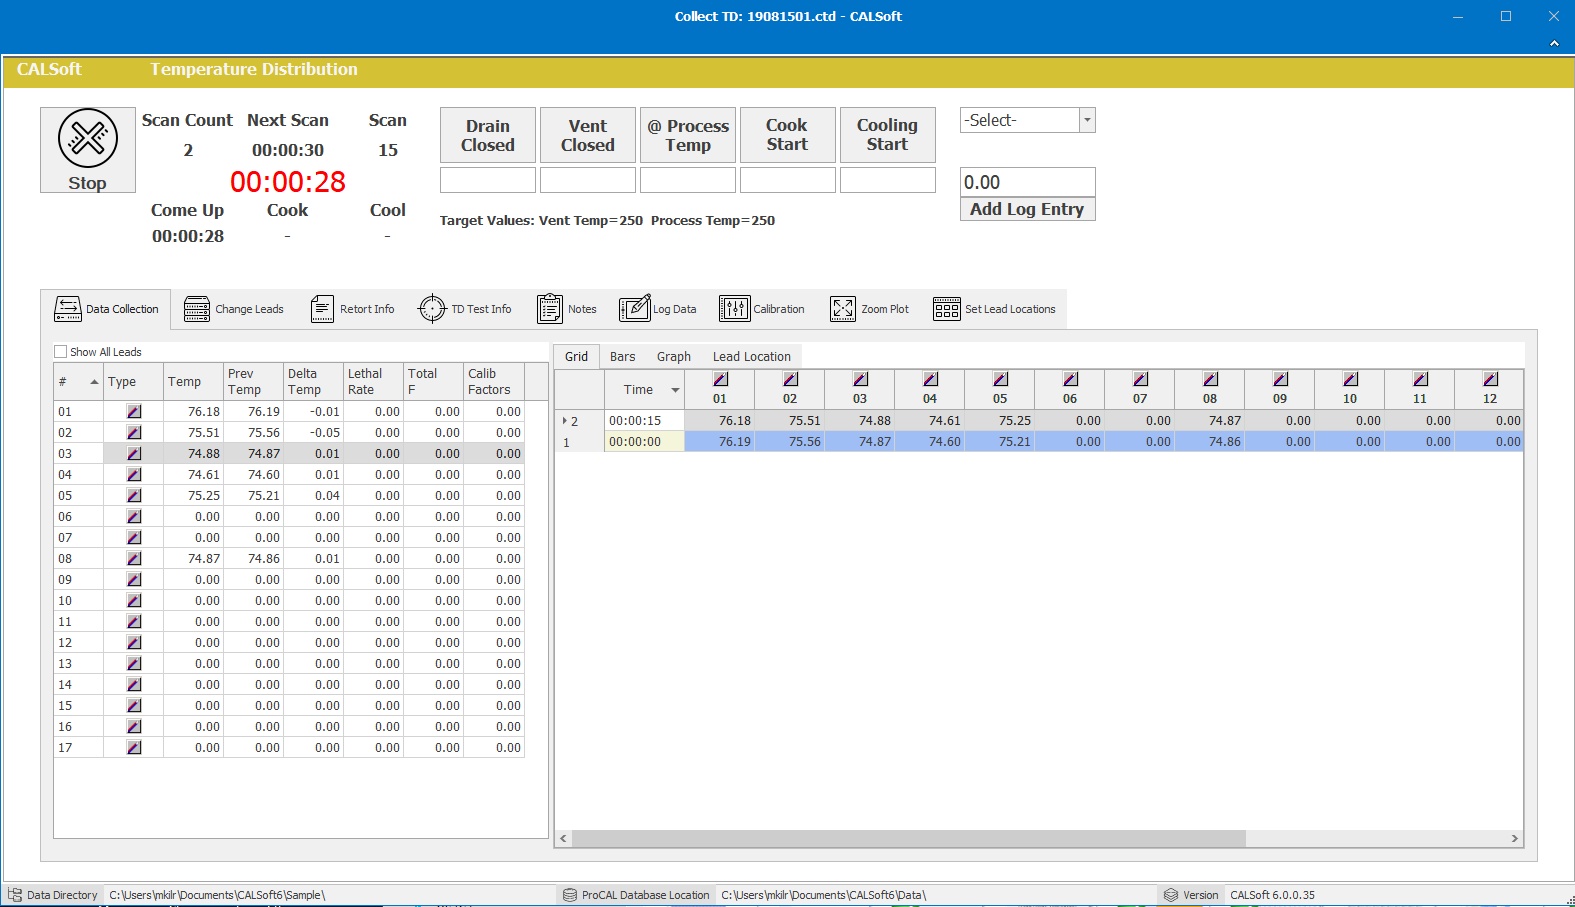This screenshot has width=1575, height=907.
Task: Open the Calibration sliders icon
Action: tap(734, 309)
